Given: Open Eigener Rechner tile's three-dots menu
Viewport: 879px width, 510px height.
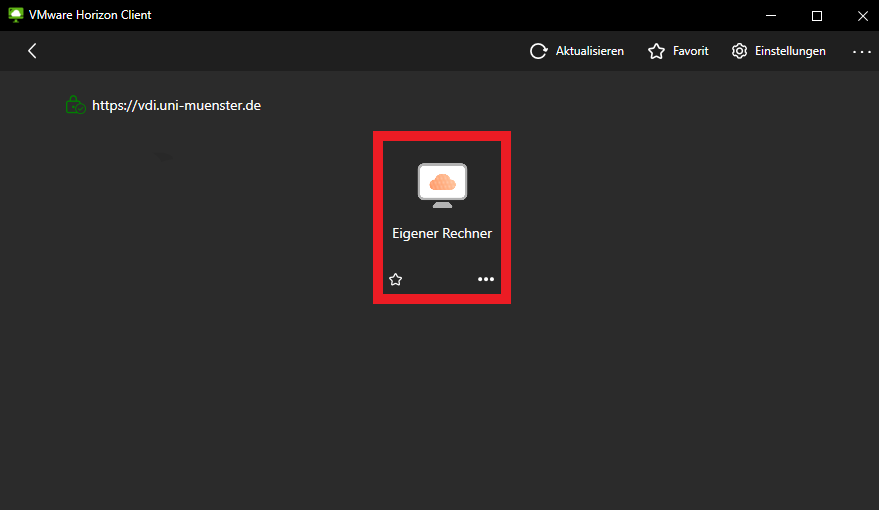Looking at the screenshot, I should pos(486,280).
